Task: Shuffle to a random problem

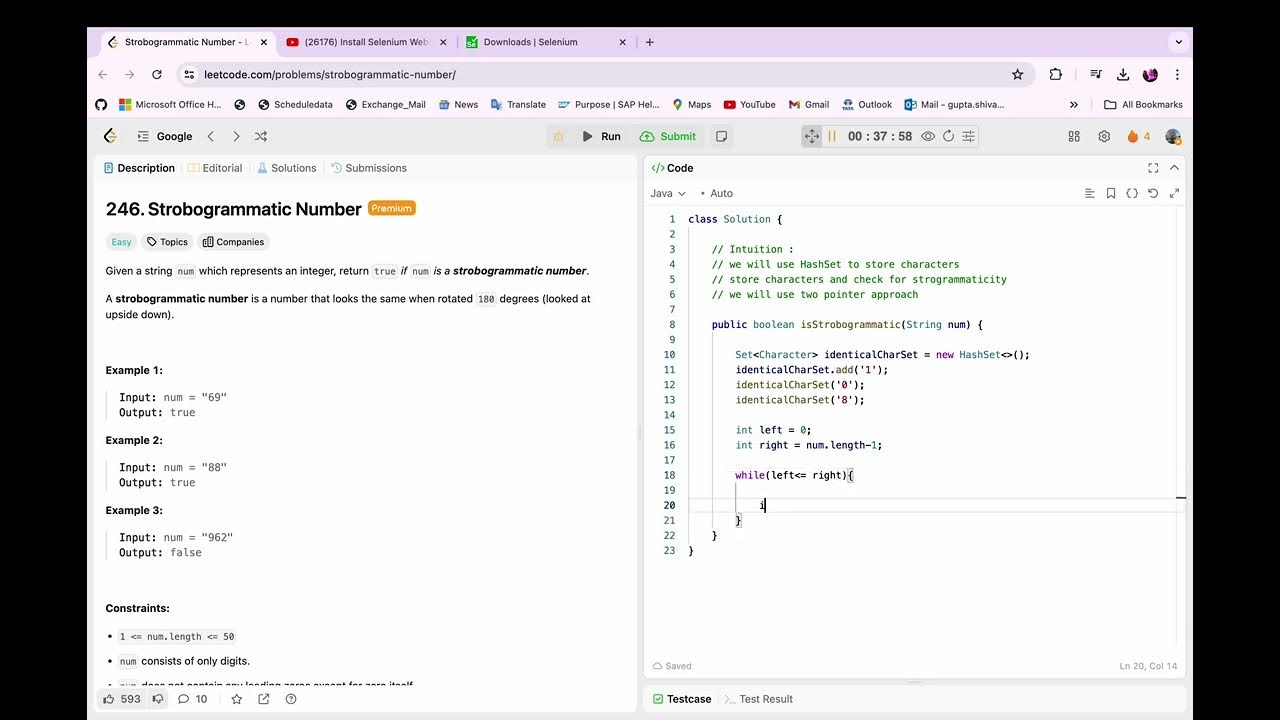Action: pos(261,137)
